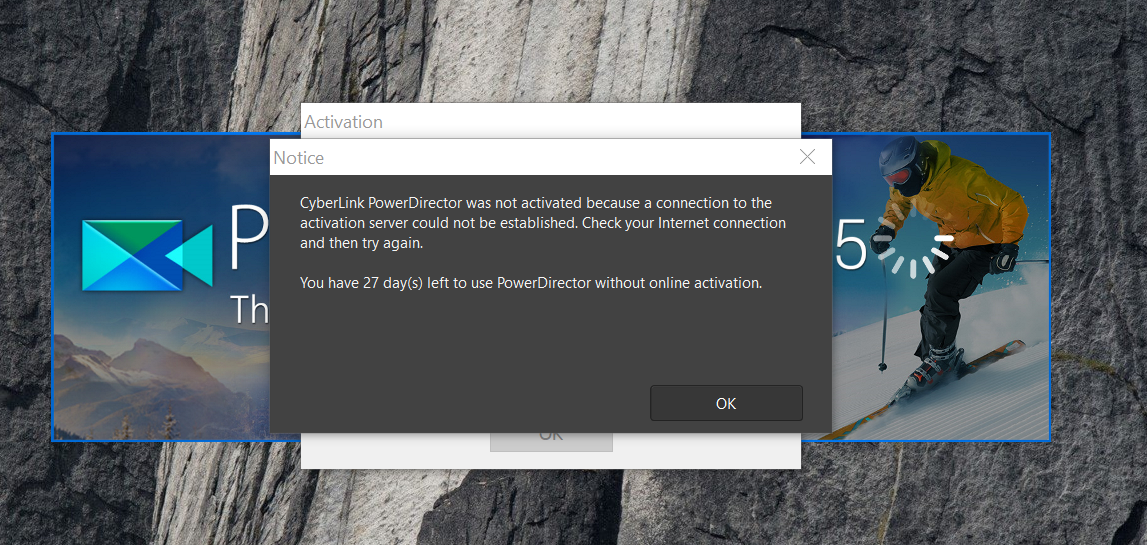The width and height of the screenshot is (1147, 545).
Task: Select the dimmed OK button in Activation window
Action: (551, 442)
